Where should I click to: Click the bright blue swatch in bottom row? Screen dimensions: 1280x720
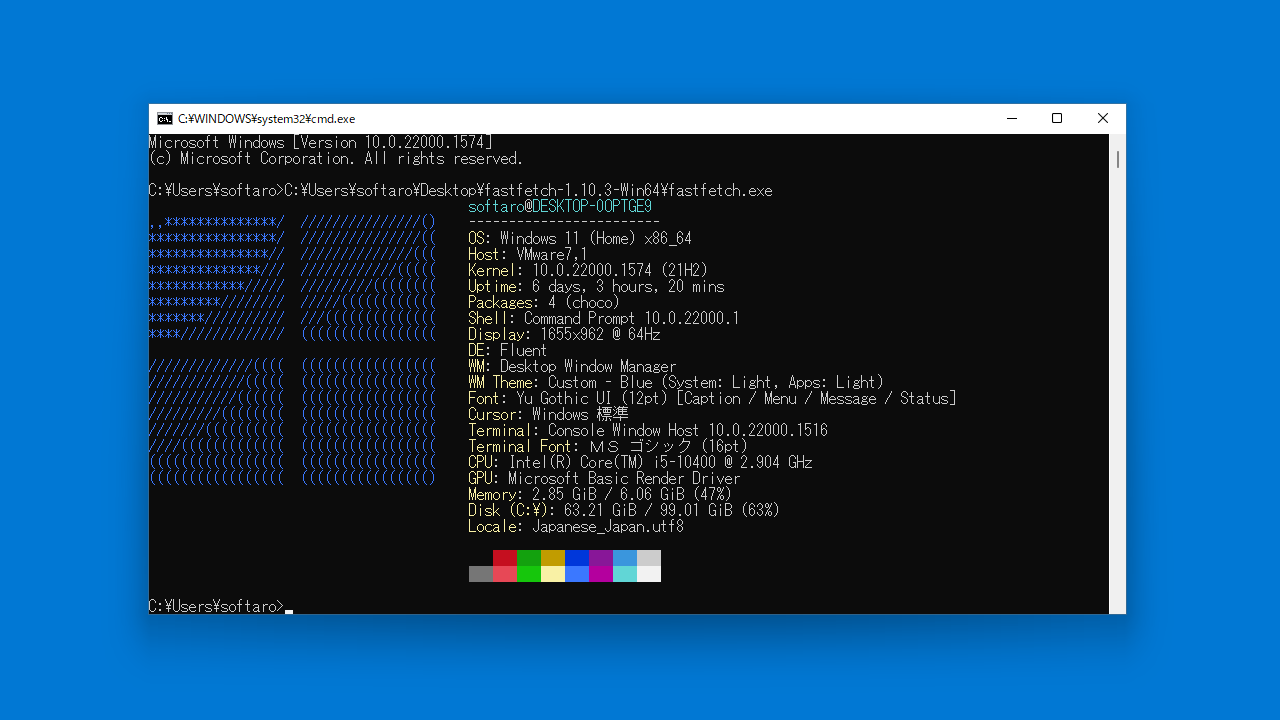tap(577, 574)
